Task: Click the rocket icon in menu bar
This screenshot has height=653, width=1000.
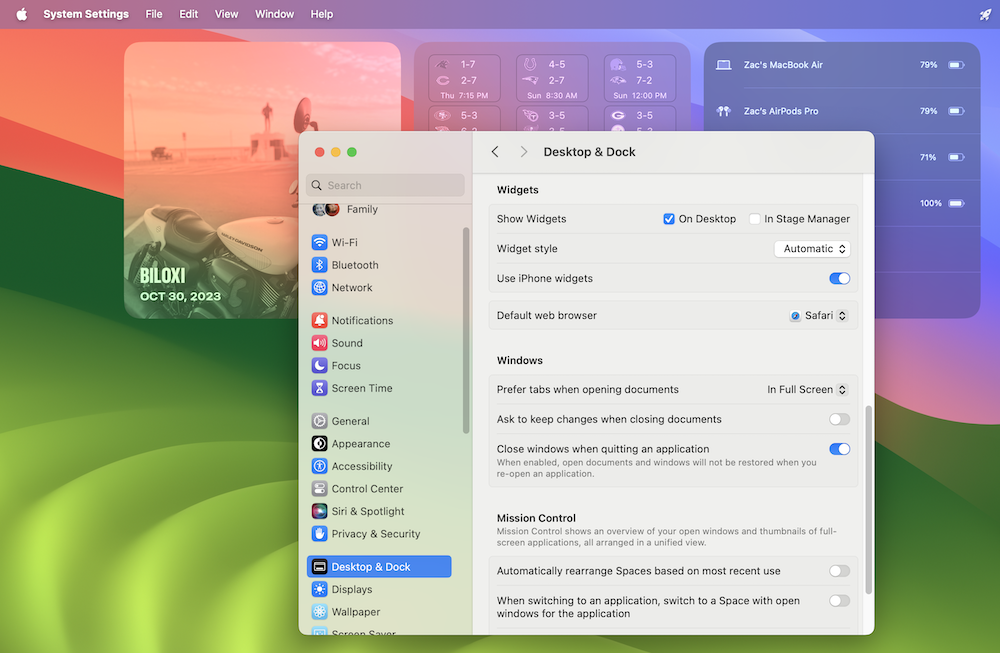Action: tap(984, 14)
